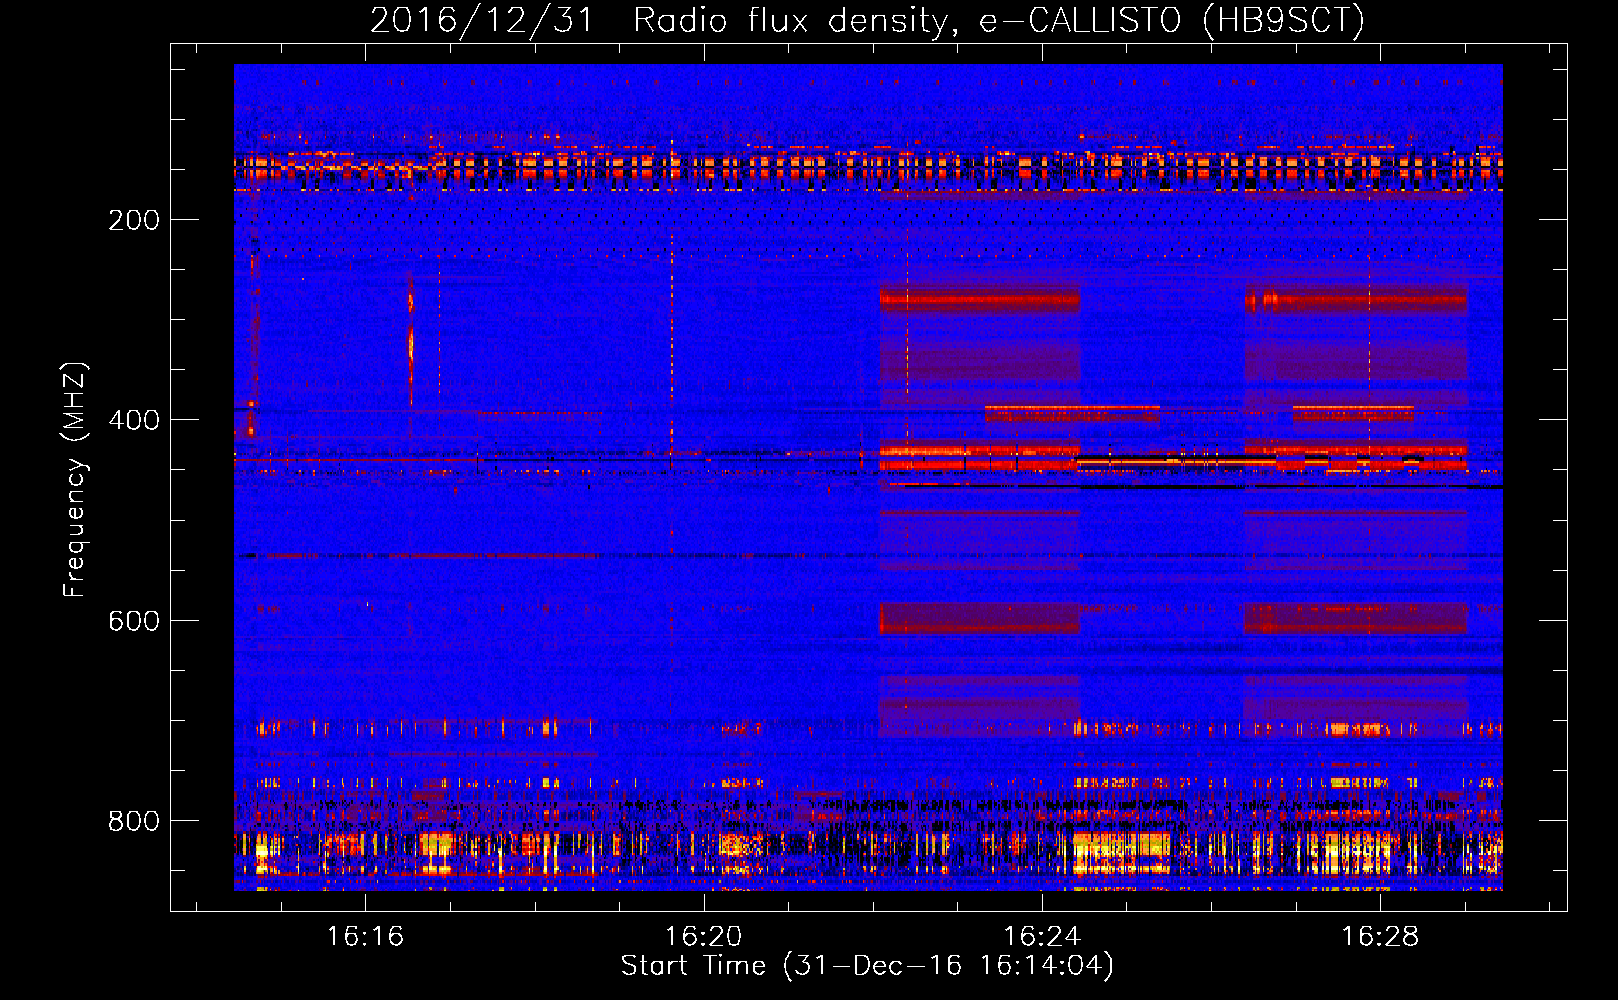The height and width of the screenshot is (1000, 1618).
Task: Click the 800 frequency tick label
Action: 134,821
